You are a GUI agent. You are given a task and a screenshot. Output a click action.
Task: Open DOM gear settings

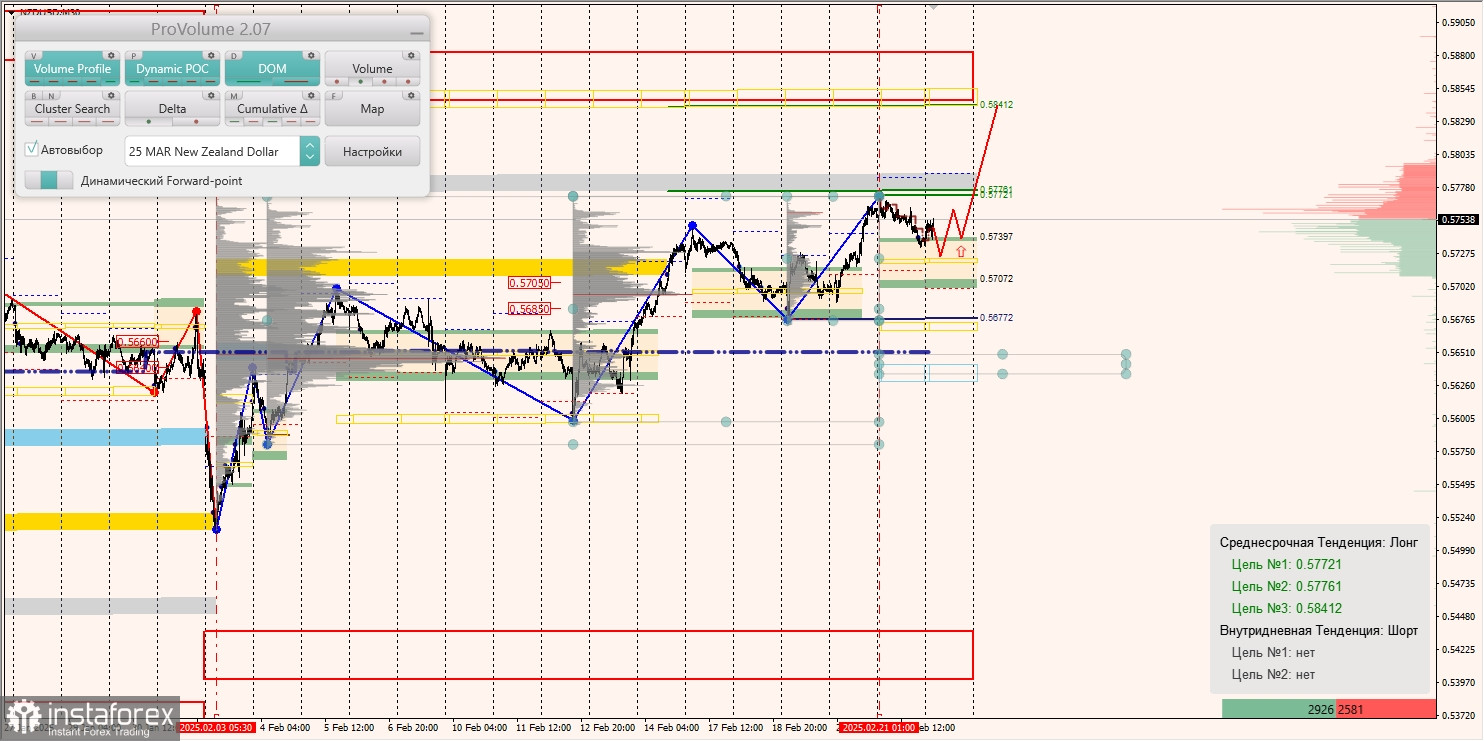[311, 56]
